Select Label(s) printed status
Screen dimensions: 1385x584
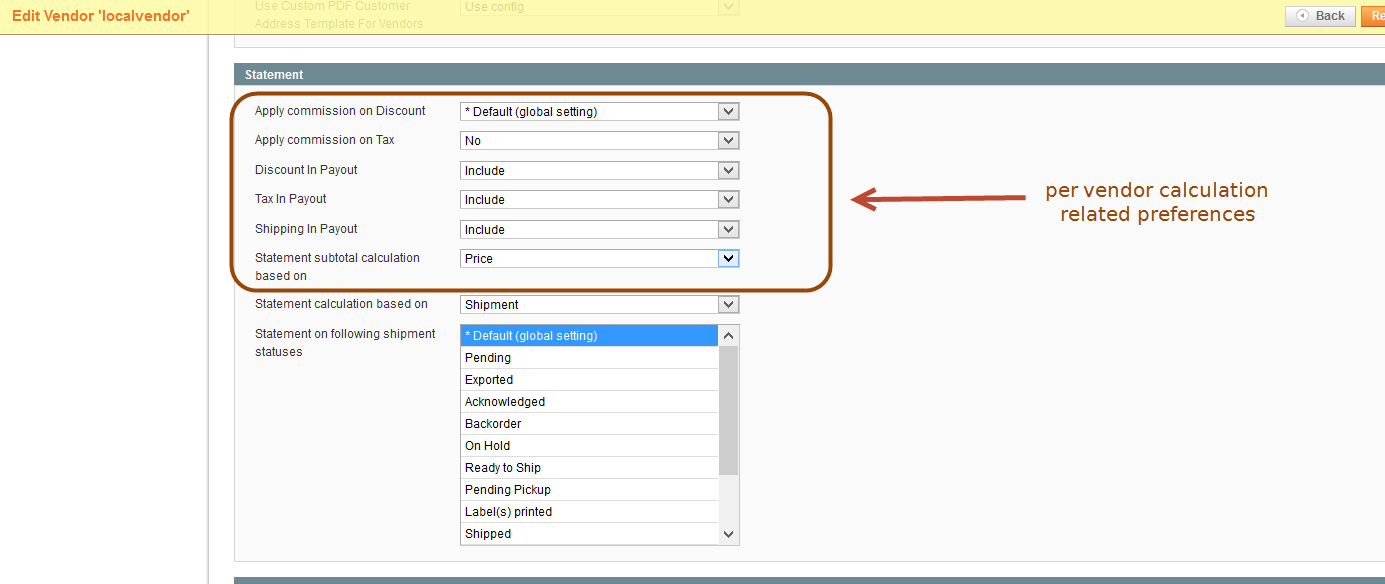click(x=589, y=512)
